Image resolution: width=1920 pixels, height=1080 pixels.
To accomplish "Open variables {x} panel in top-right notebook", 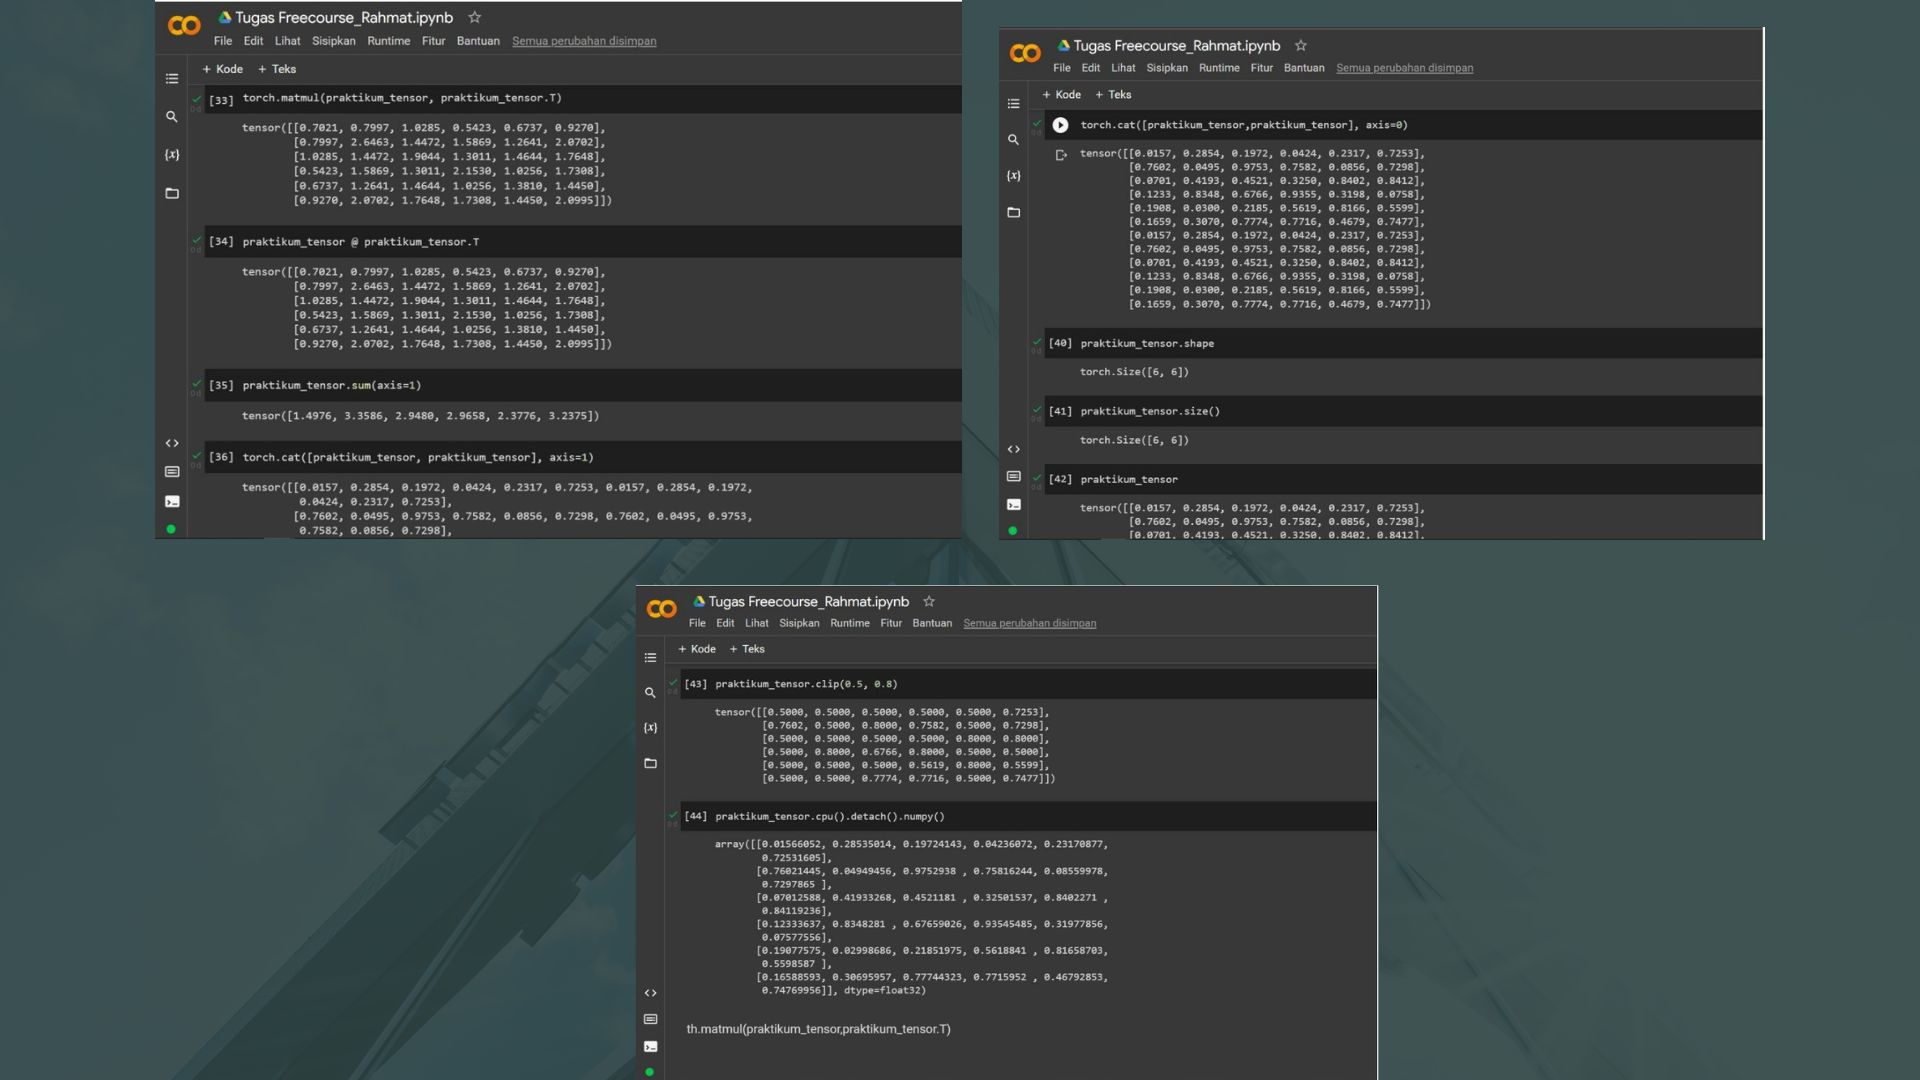I will [1013, 176].
